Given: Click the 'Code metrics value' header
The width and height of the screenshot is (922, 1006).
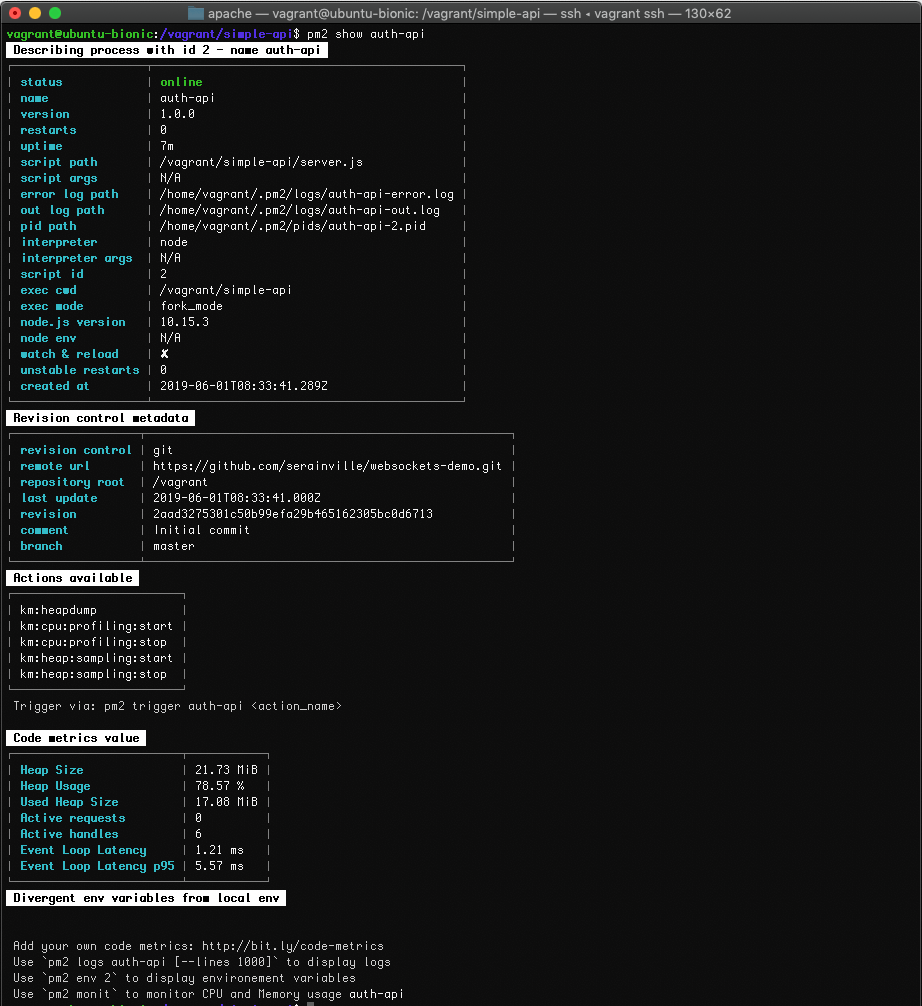Looking at the screenshot, I should [76, 738].
